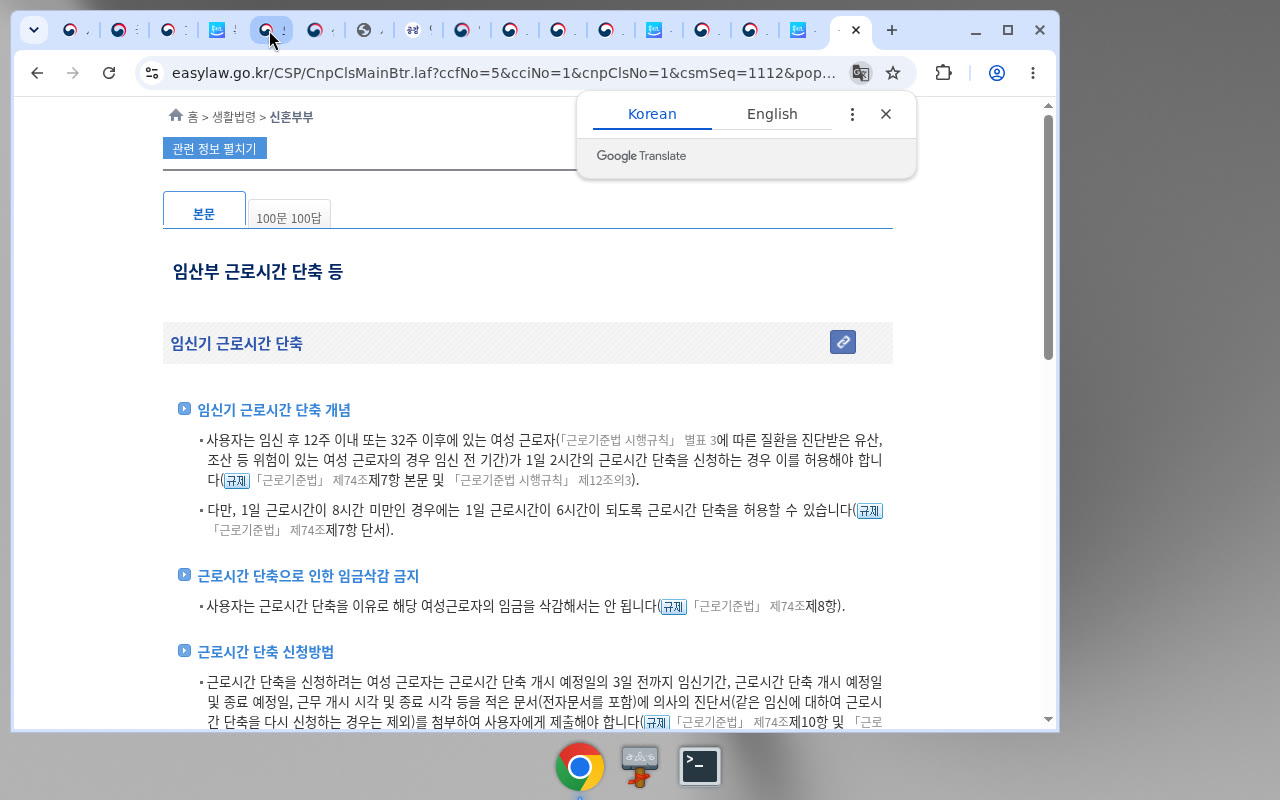Switch to 100문 100답 tab
The image size is (1280, 800).
(x=289, y=215)
